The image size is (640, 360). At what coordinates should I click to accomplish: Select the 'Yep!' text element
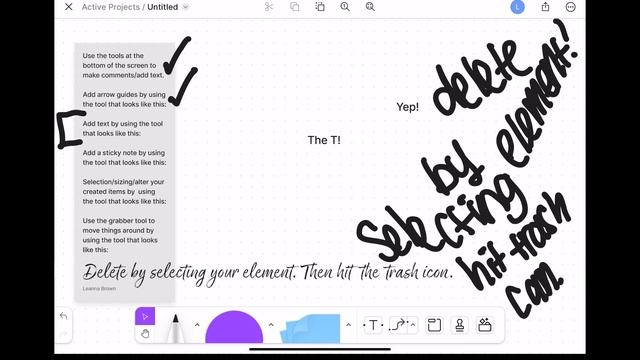tap(407, 107)
